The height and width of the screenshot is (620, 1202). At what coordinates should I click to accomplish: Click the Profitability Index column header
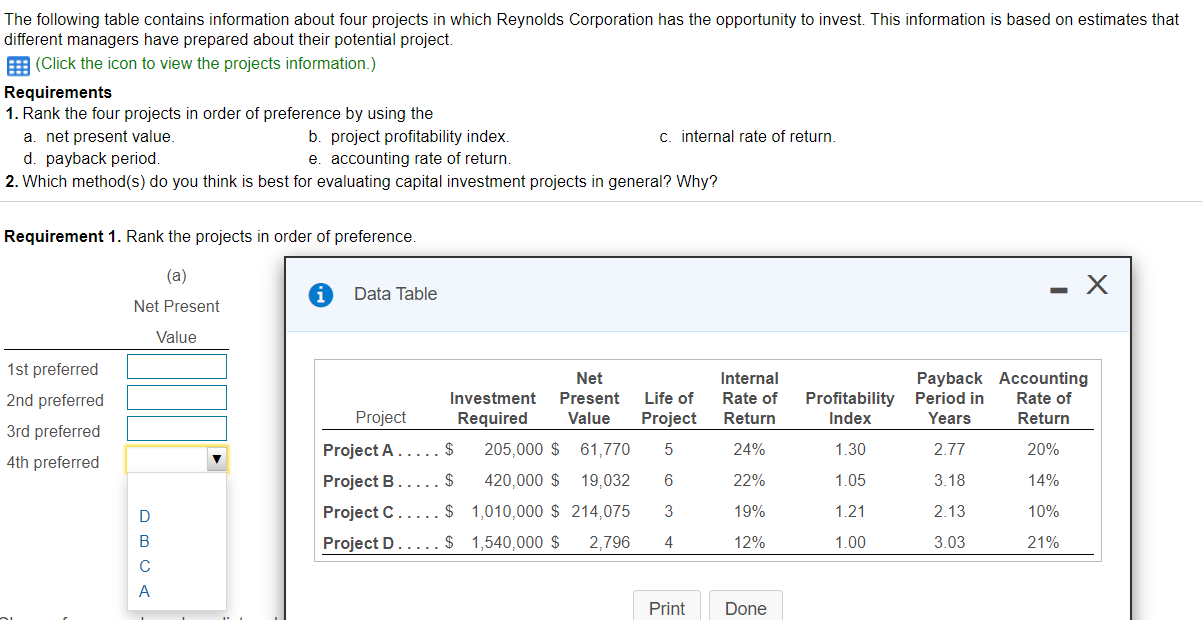[850, 408]
